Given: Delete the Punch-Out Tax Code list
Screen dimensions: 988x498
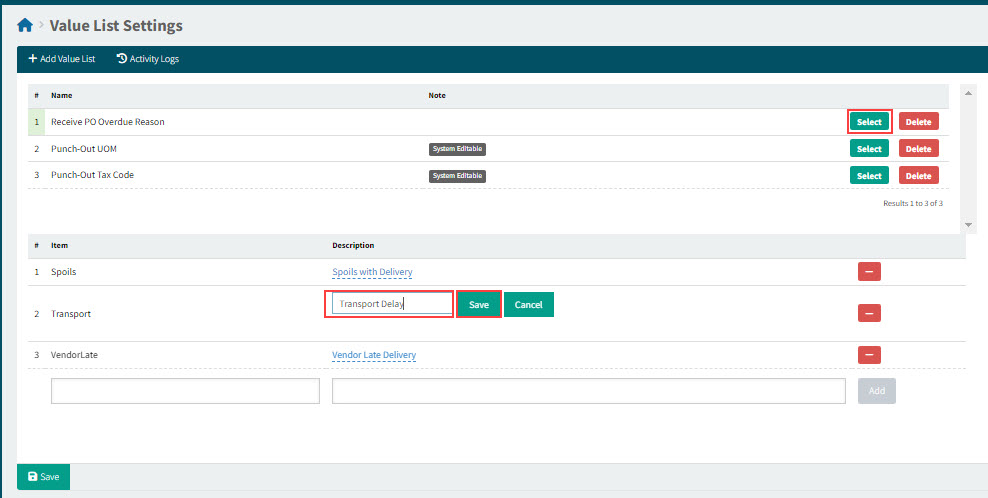Looking at the screenshot, I should 918,176.
